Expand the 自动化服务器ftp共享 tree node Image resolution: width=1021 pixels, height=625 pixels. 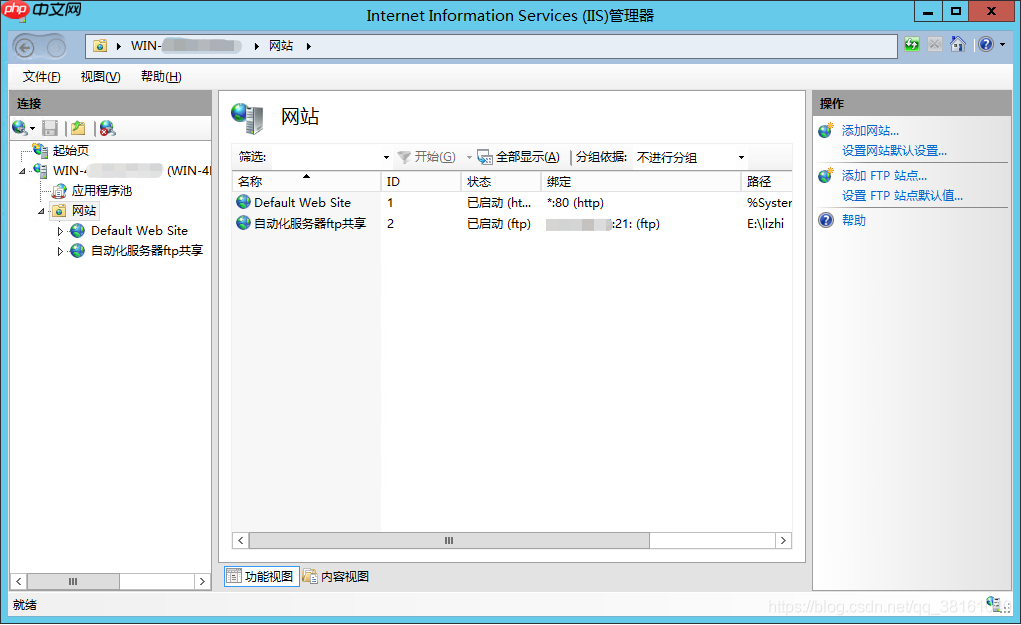tap(59, 250)
